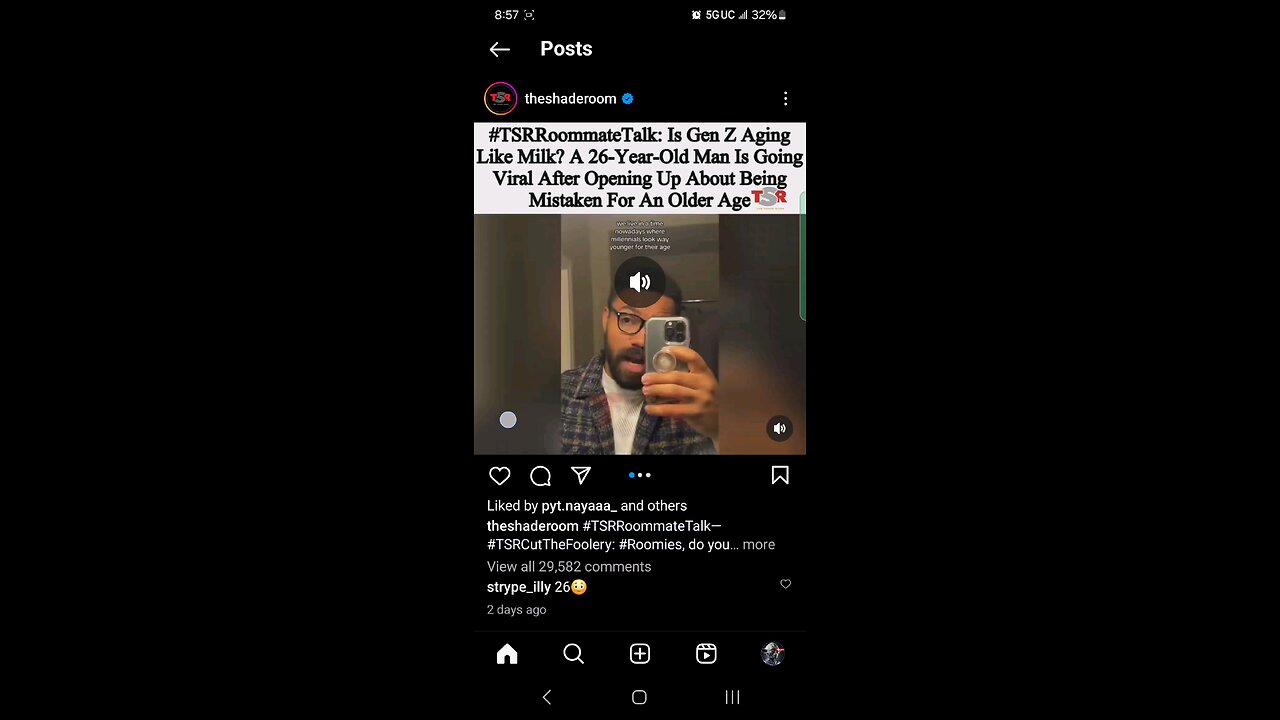Screen dimensions: 1280x720
Task: Open the Reels tab
Action: [x=706, y=654]
